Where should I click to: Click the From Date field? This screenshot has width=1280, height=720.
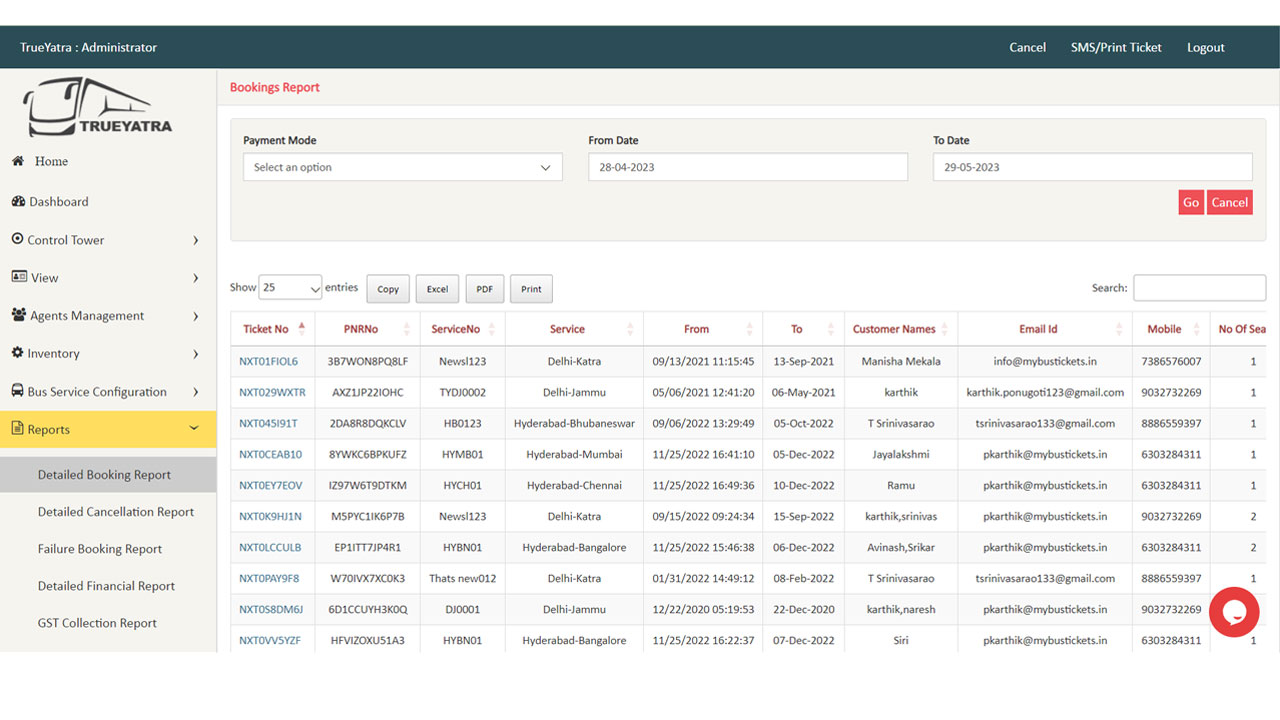tap(747, 167)
